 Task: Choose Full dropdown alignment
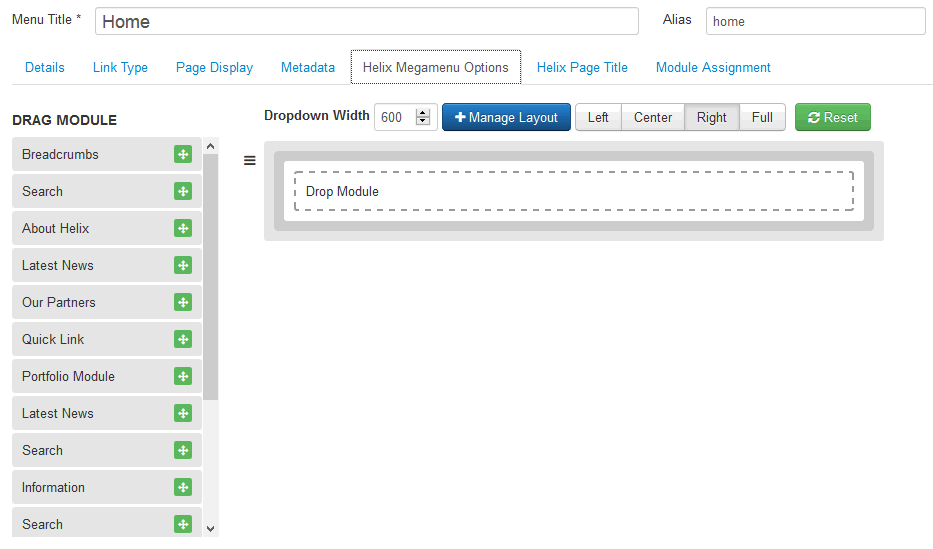762,117
